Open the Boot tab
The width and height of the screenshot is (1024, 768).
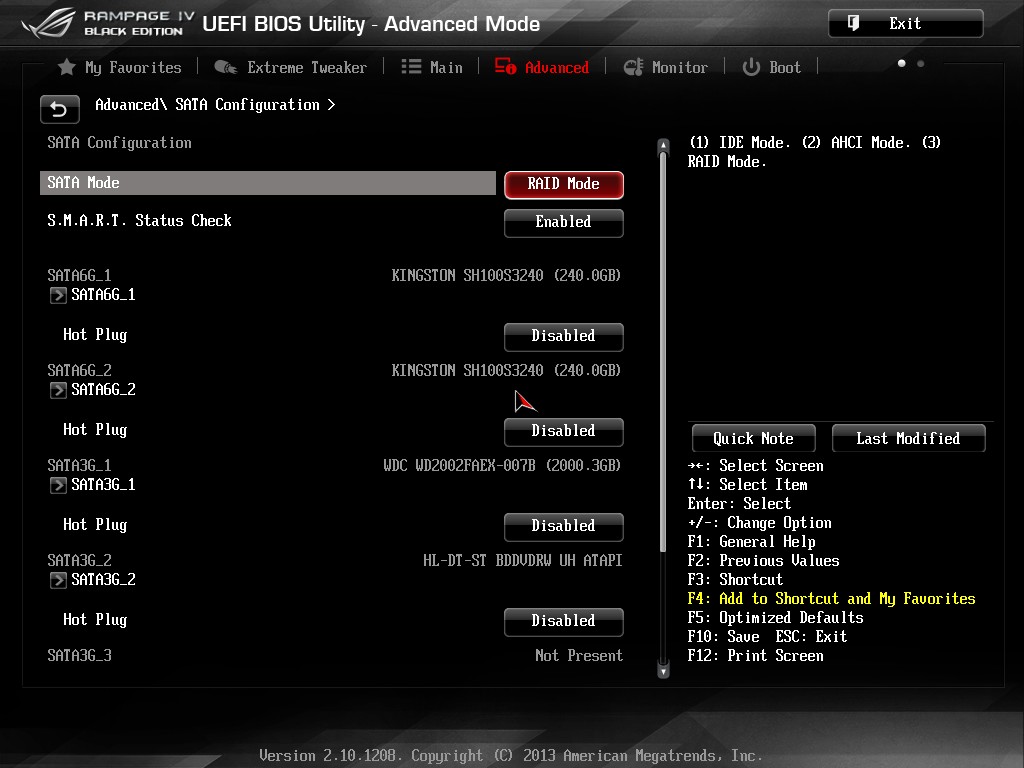(771, 67)
